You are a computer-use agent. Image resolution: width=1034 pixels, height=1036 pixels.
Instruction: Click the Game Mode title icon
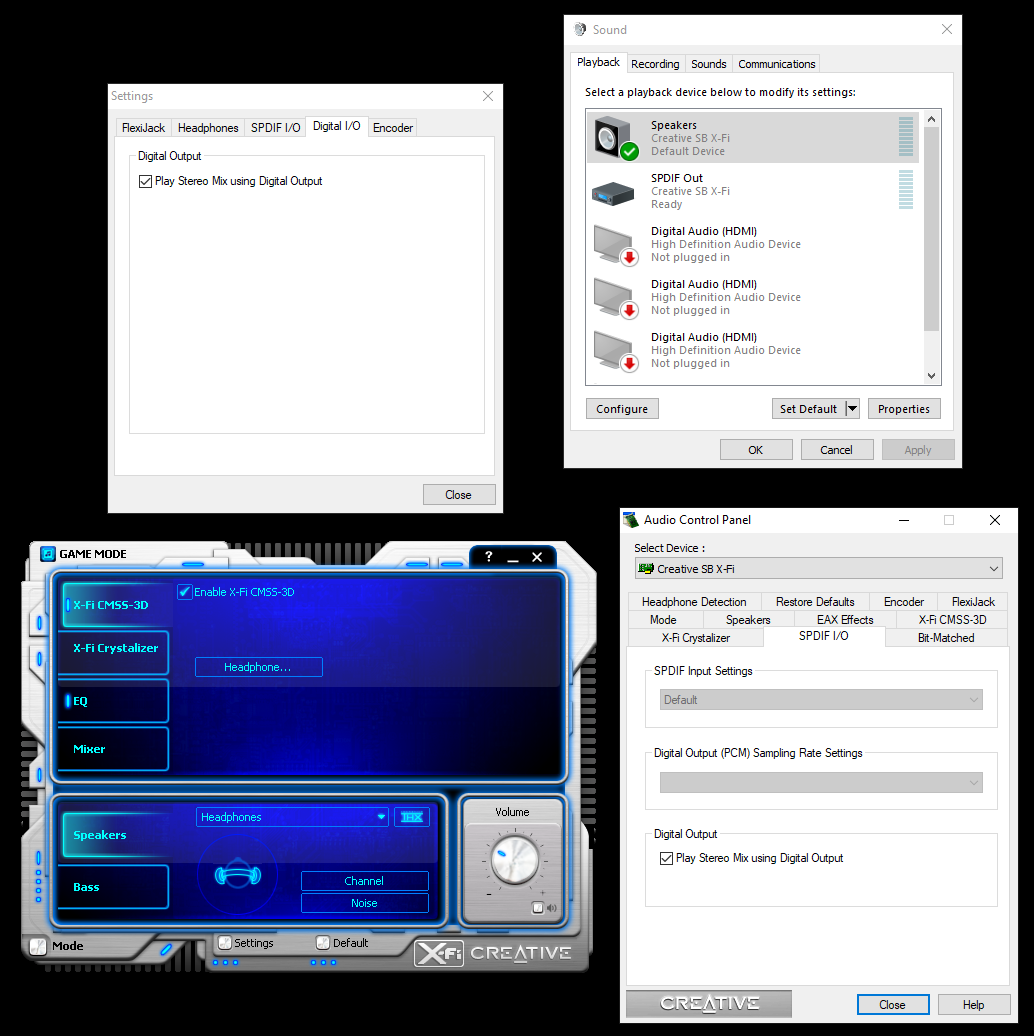tap(48, 554)
